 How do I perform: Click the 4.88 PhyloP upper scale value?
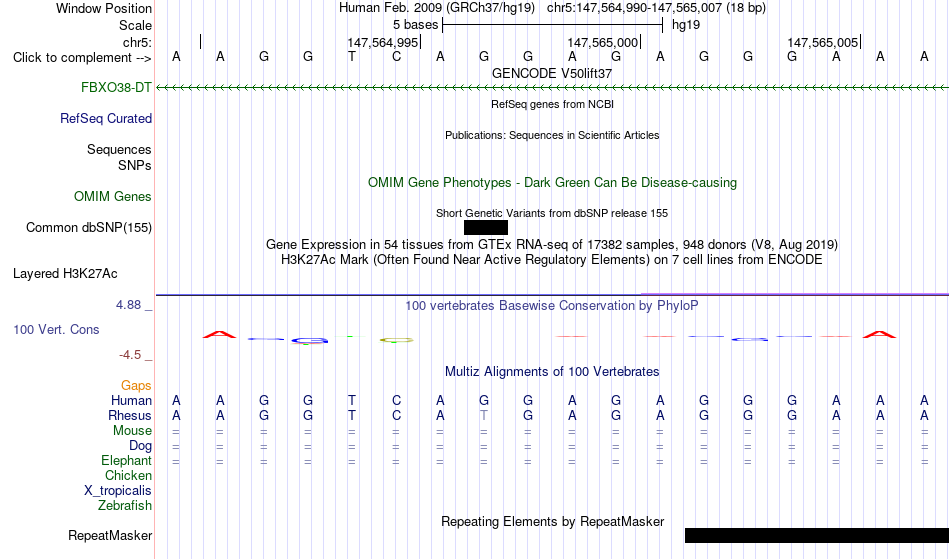tap(128, 305)
